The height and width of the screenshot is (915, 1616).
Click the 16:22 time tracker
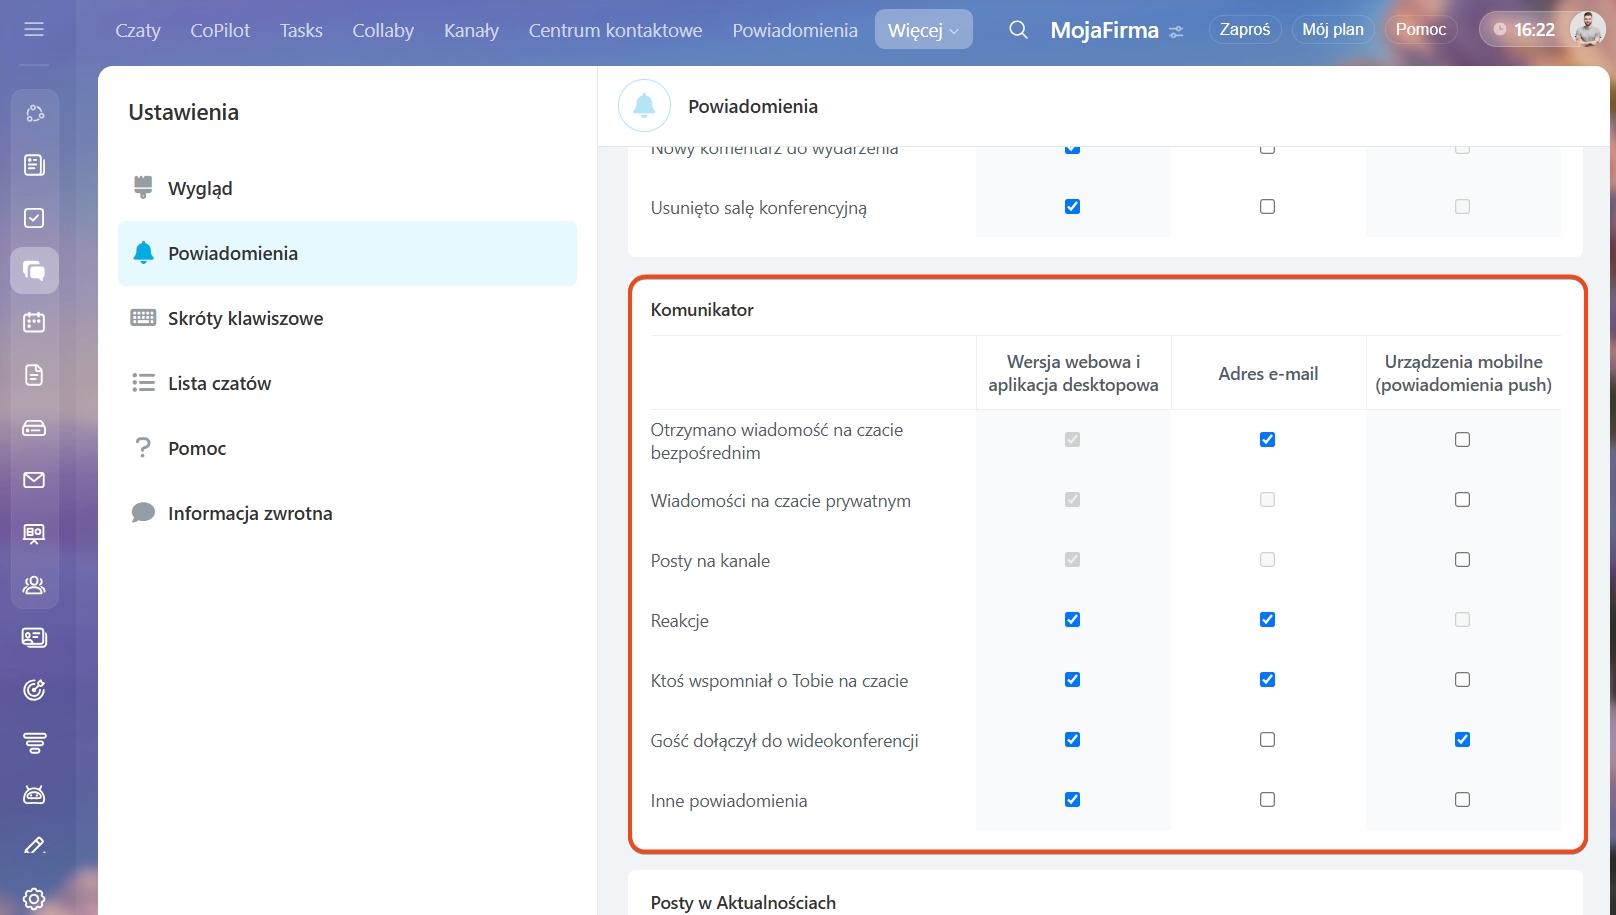click(1524, 30)
